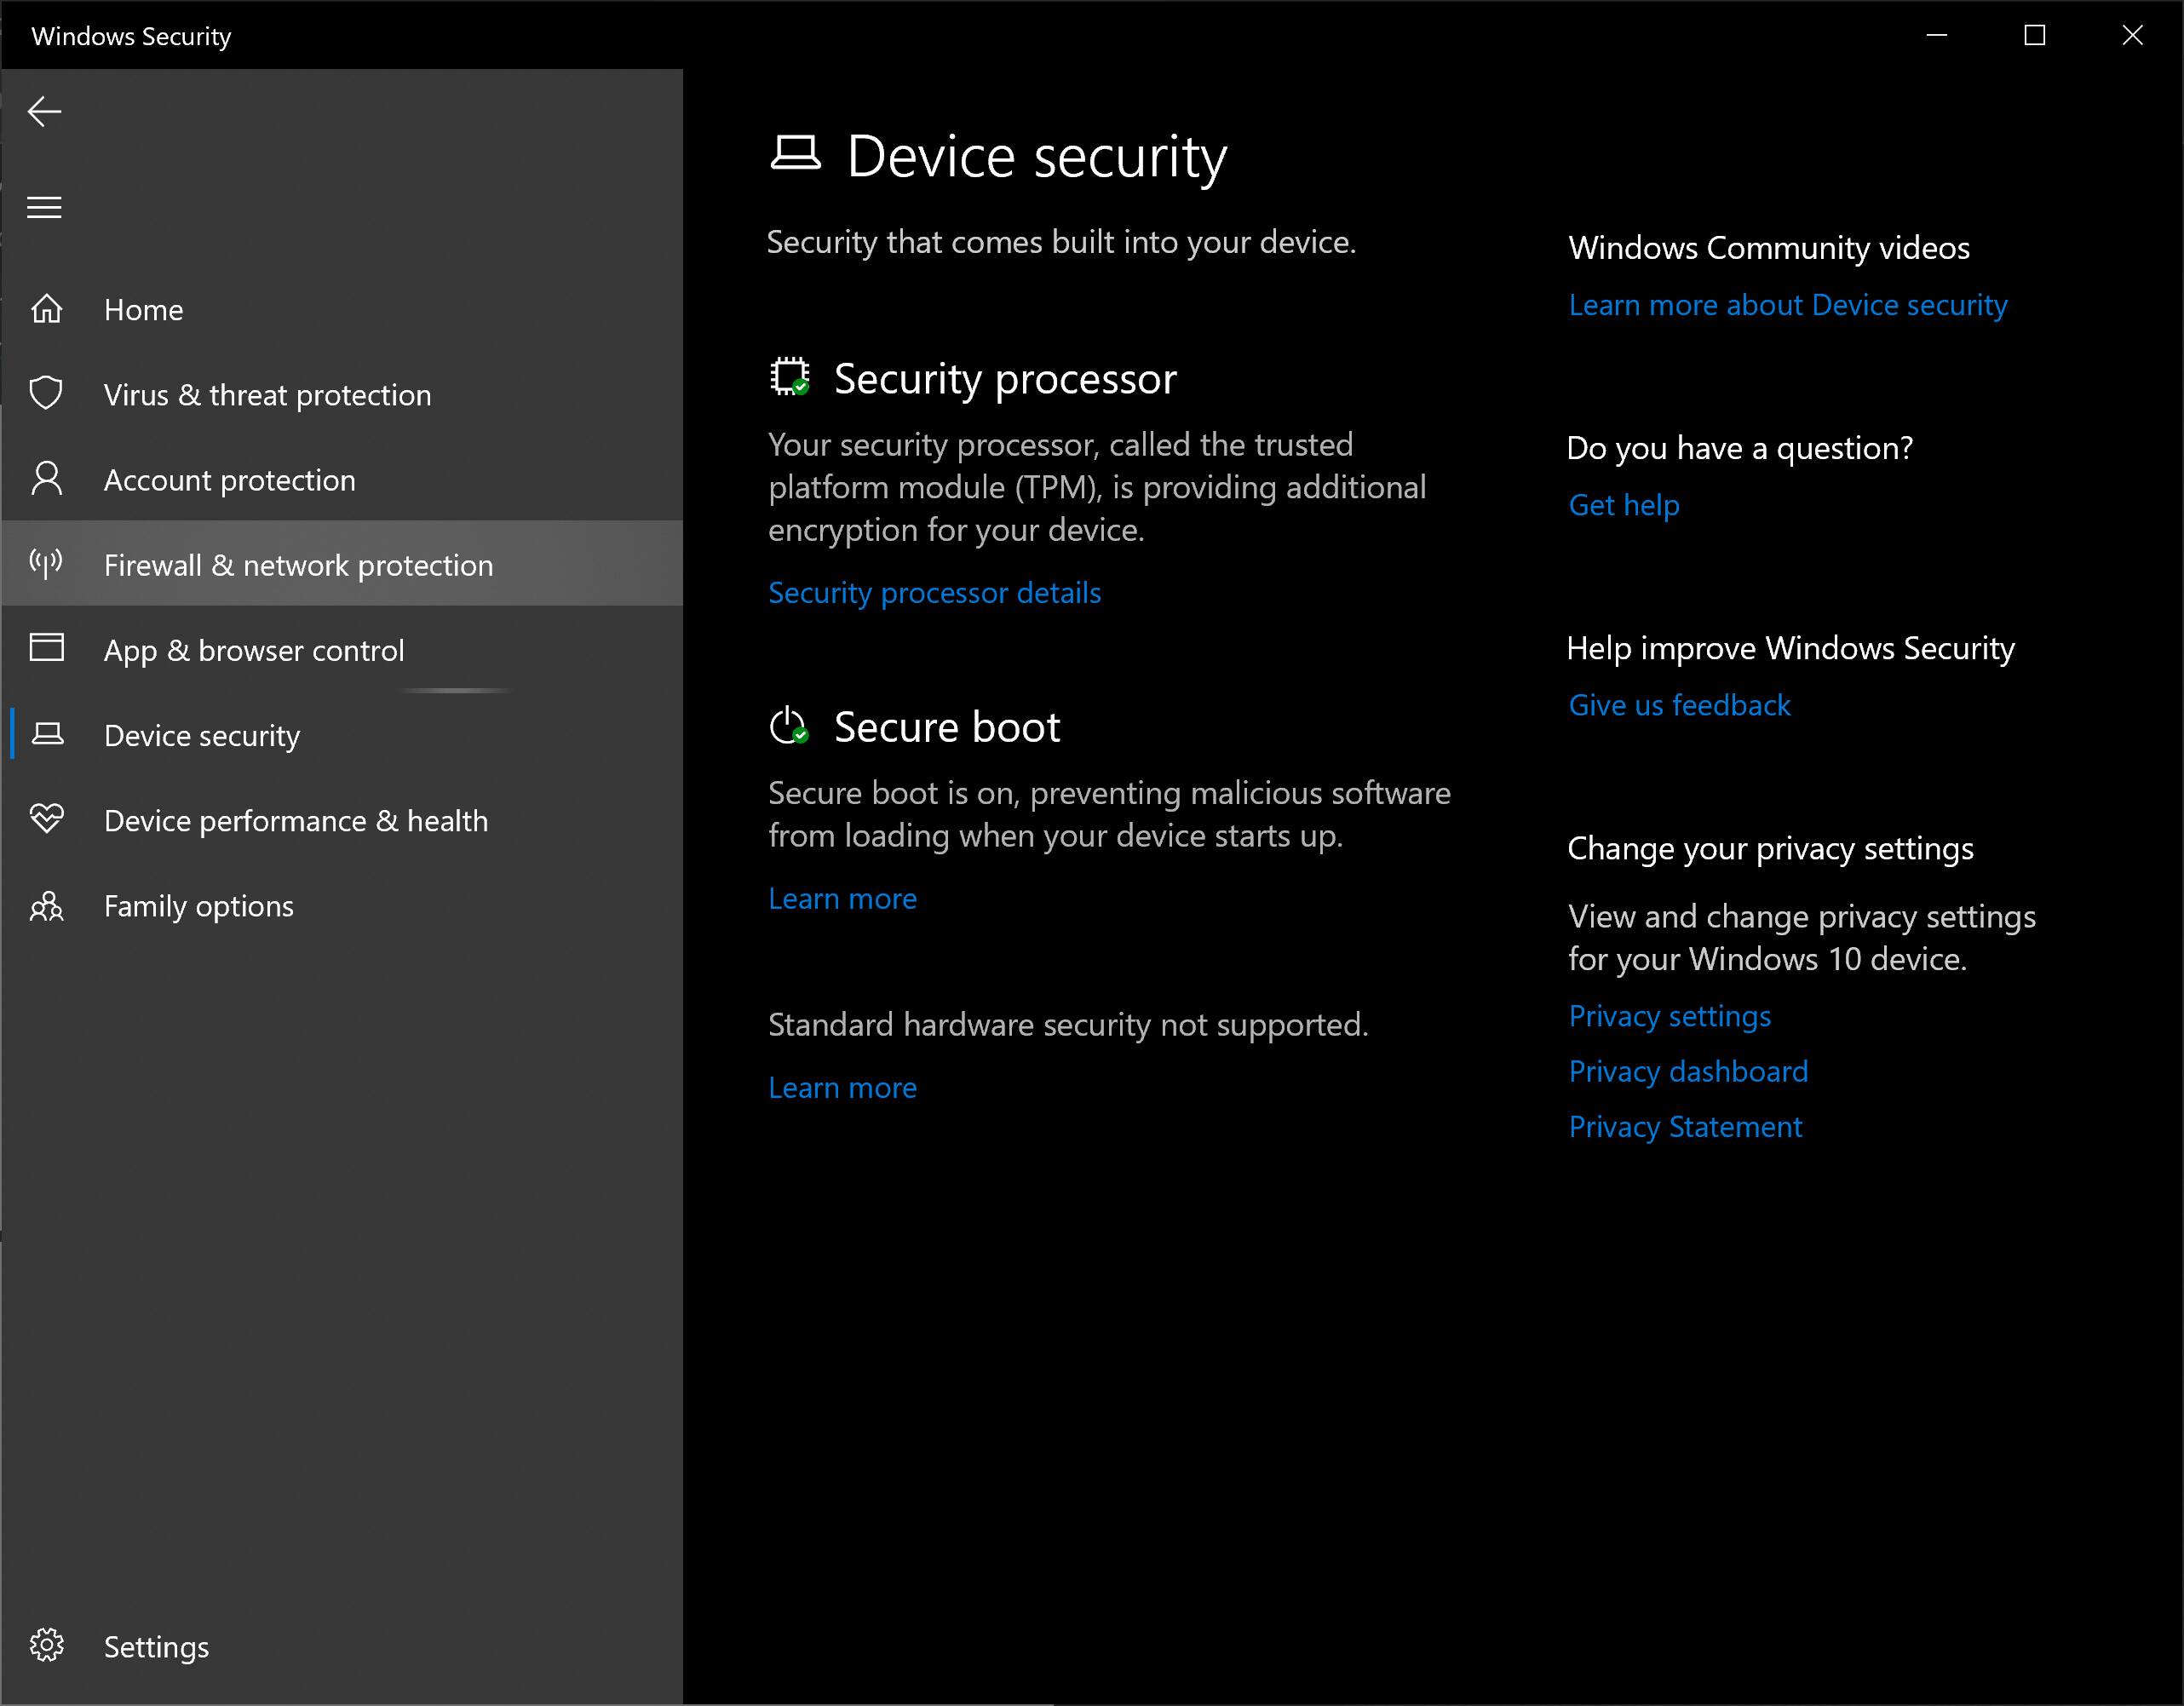Open Firewall & network protection page

click(298, 565)
